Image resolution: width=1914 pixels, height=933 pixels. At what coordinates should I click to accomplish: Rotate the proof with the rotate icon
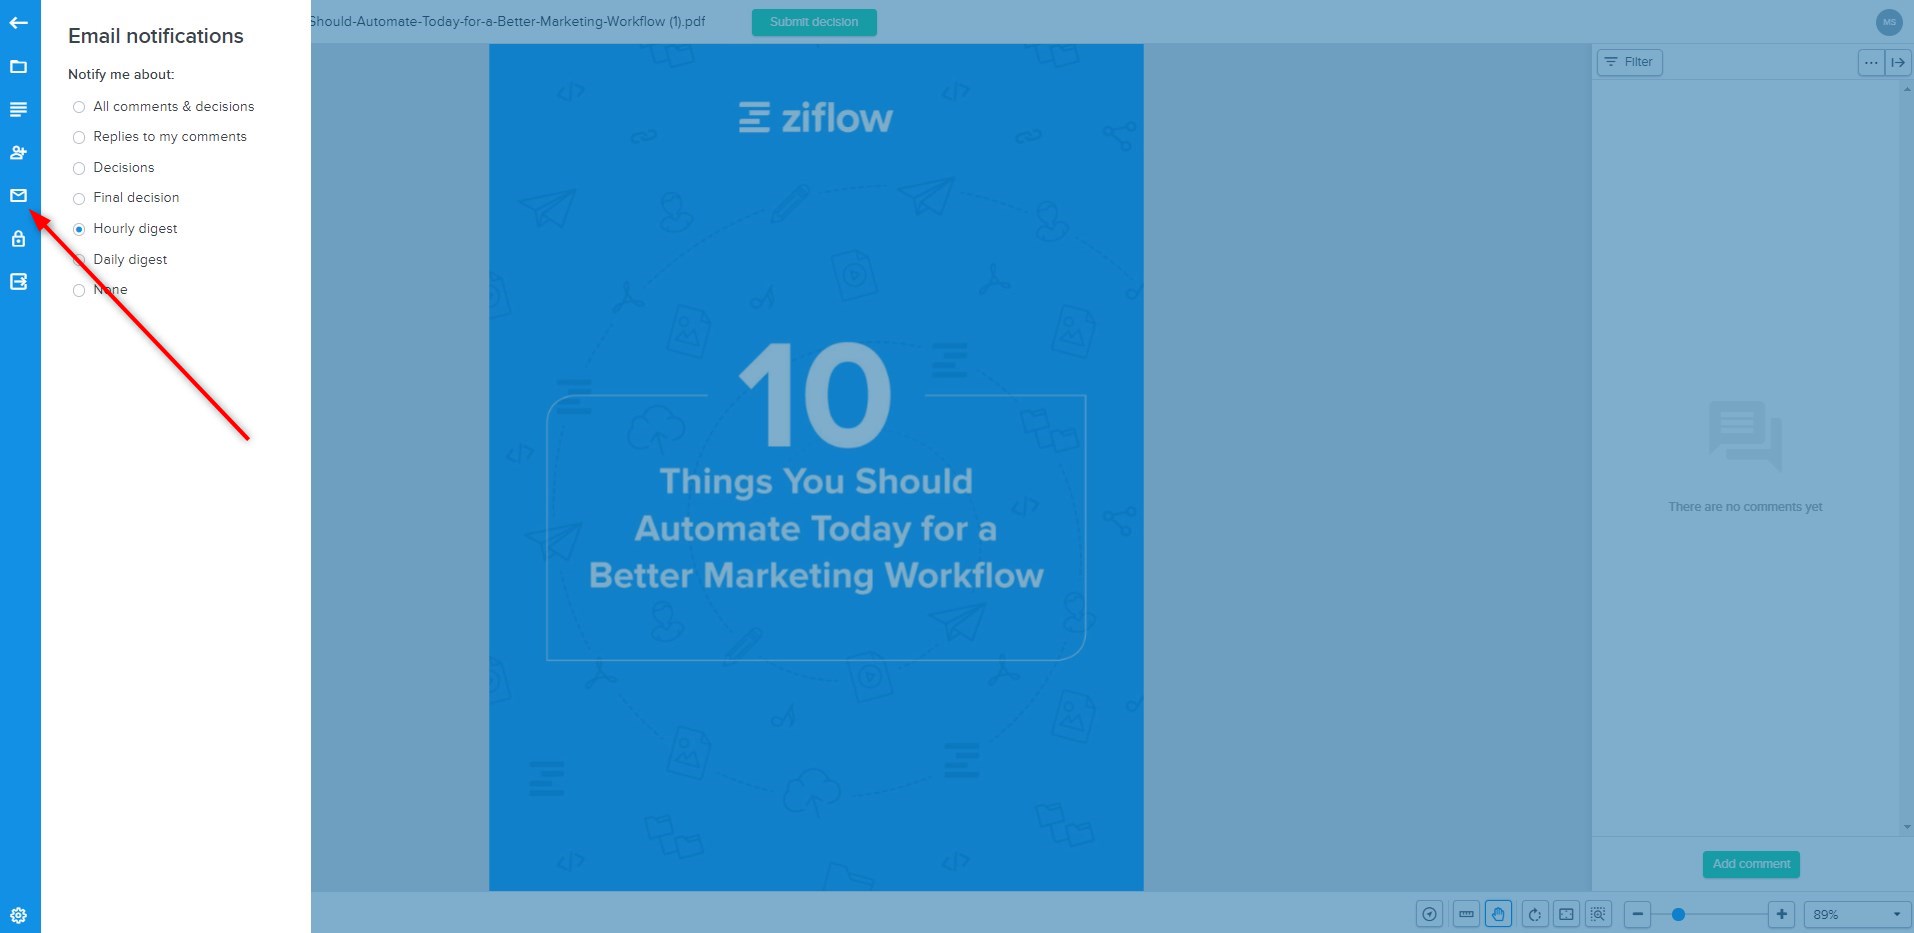[x=1534, y=914]
